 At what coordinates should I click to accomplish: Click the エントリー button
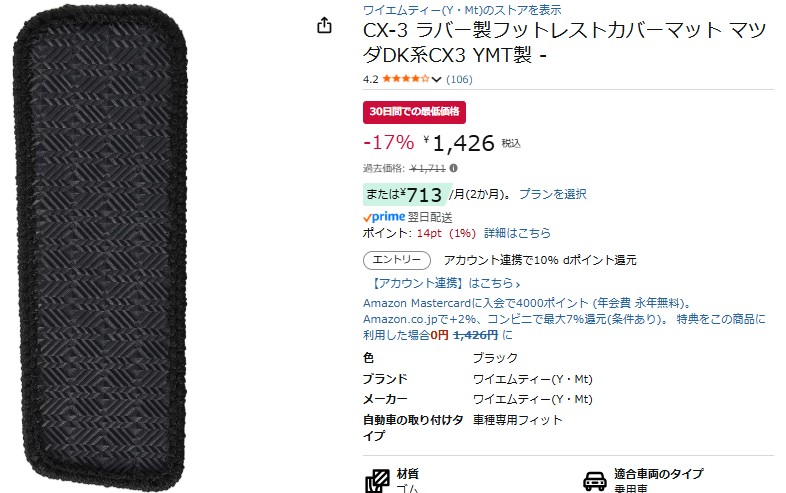tap(397, 260)
